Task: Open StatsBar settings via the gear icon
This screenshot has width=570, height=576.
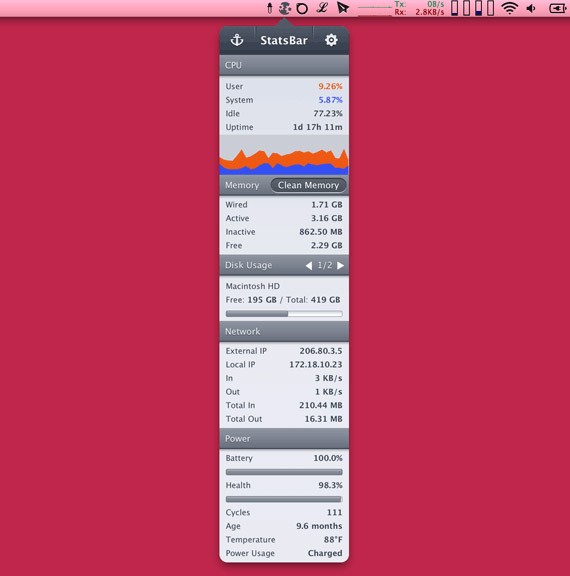Action: (331, 40)
